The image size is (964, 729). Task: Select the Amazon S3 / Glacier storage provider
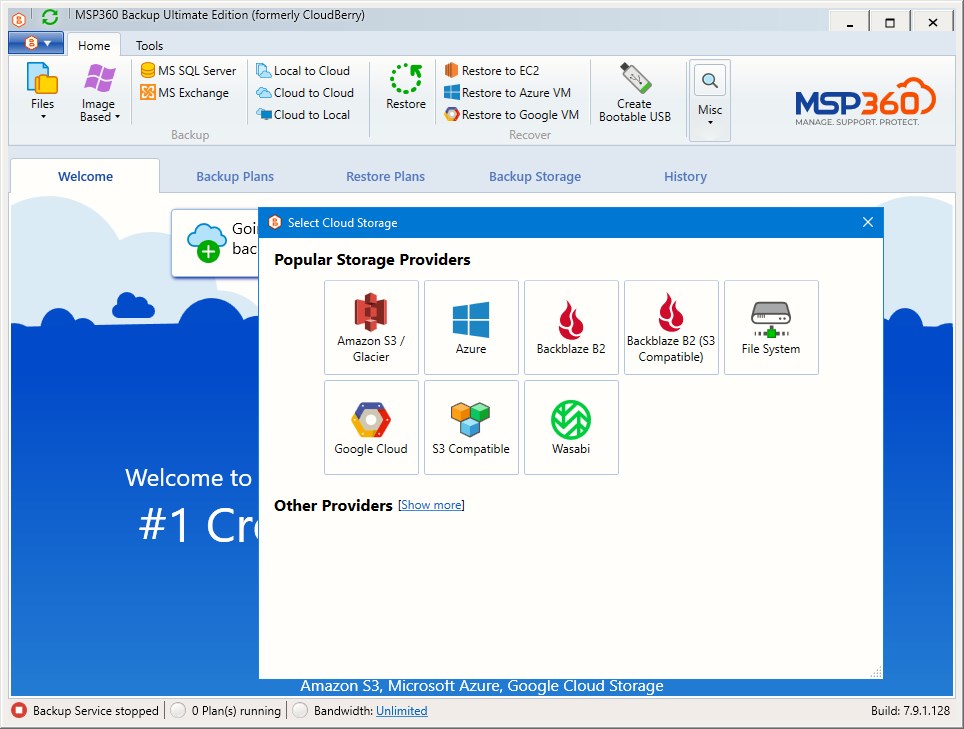371,327
